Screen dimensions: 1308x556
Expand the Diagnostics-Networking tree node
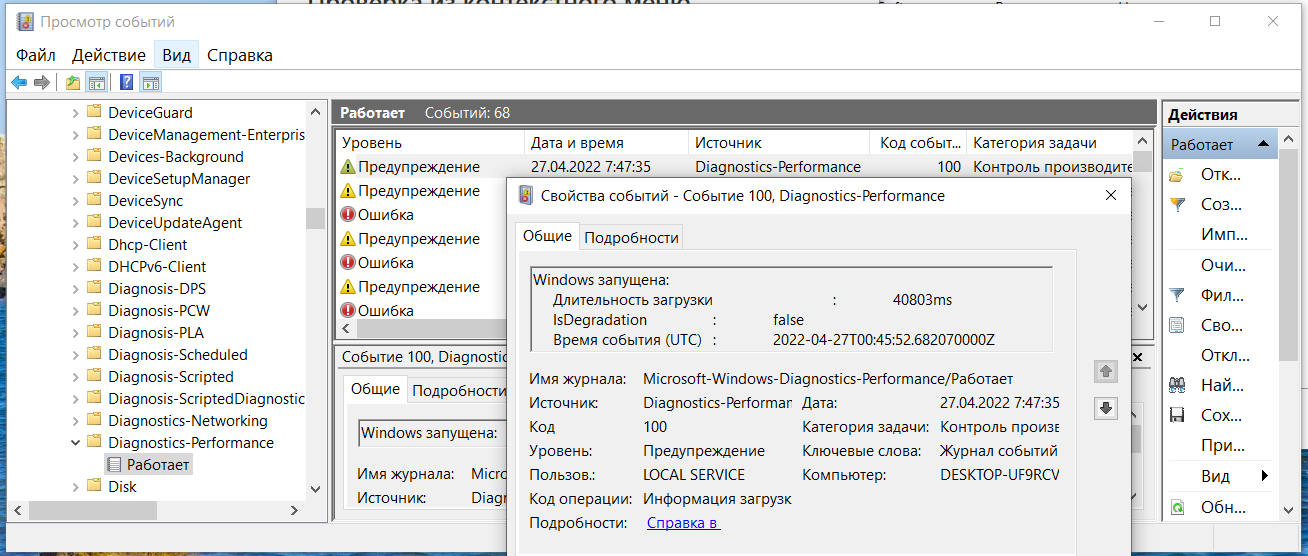(x=75, y=421)
